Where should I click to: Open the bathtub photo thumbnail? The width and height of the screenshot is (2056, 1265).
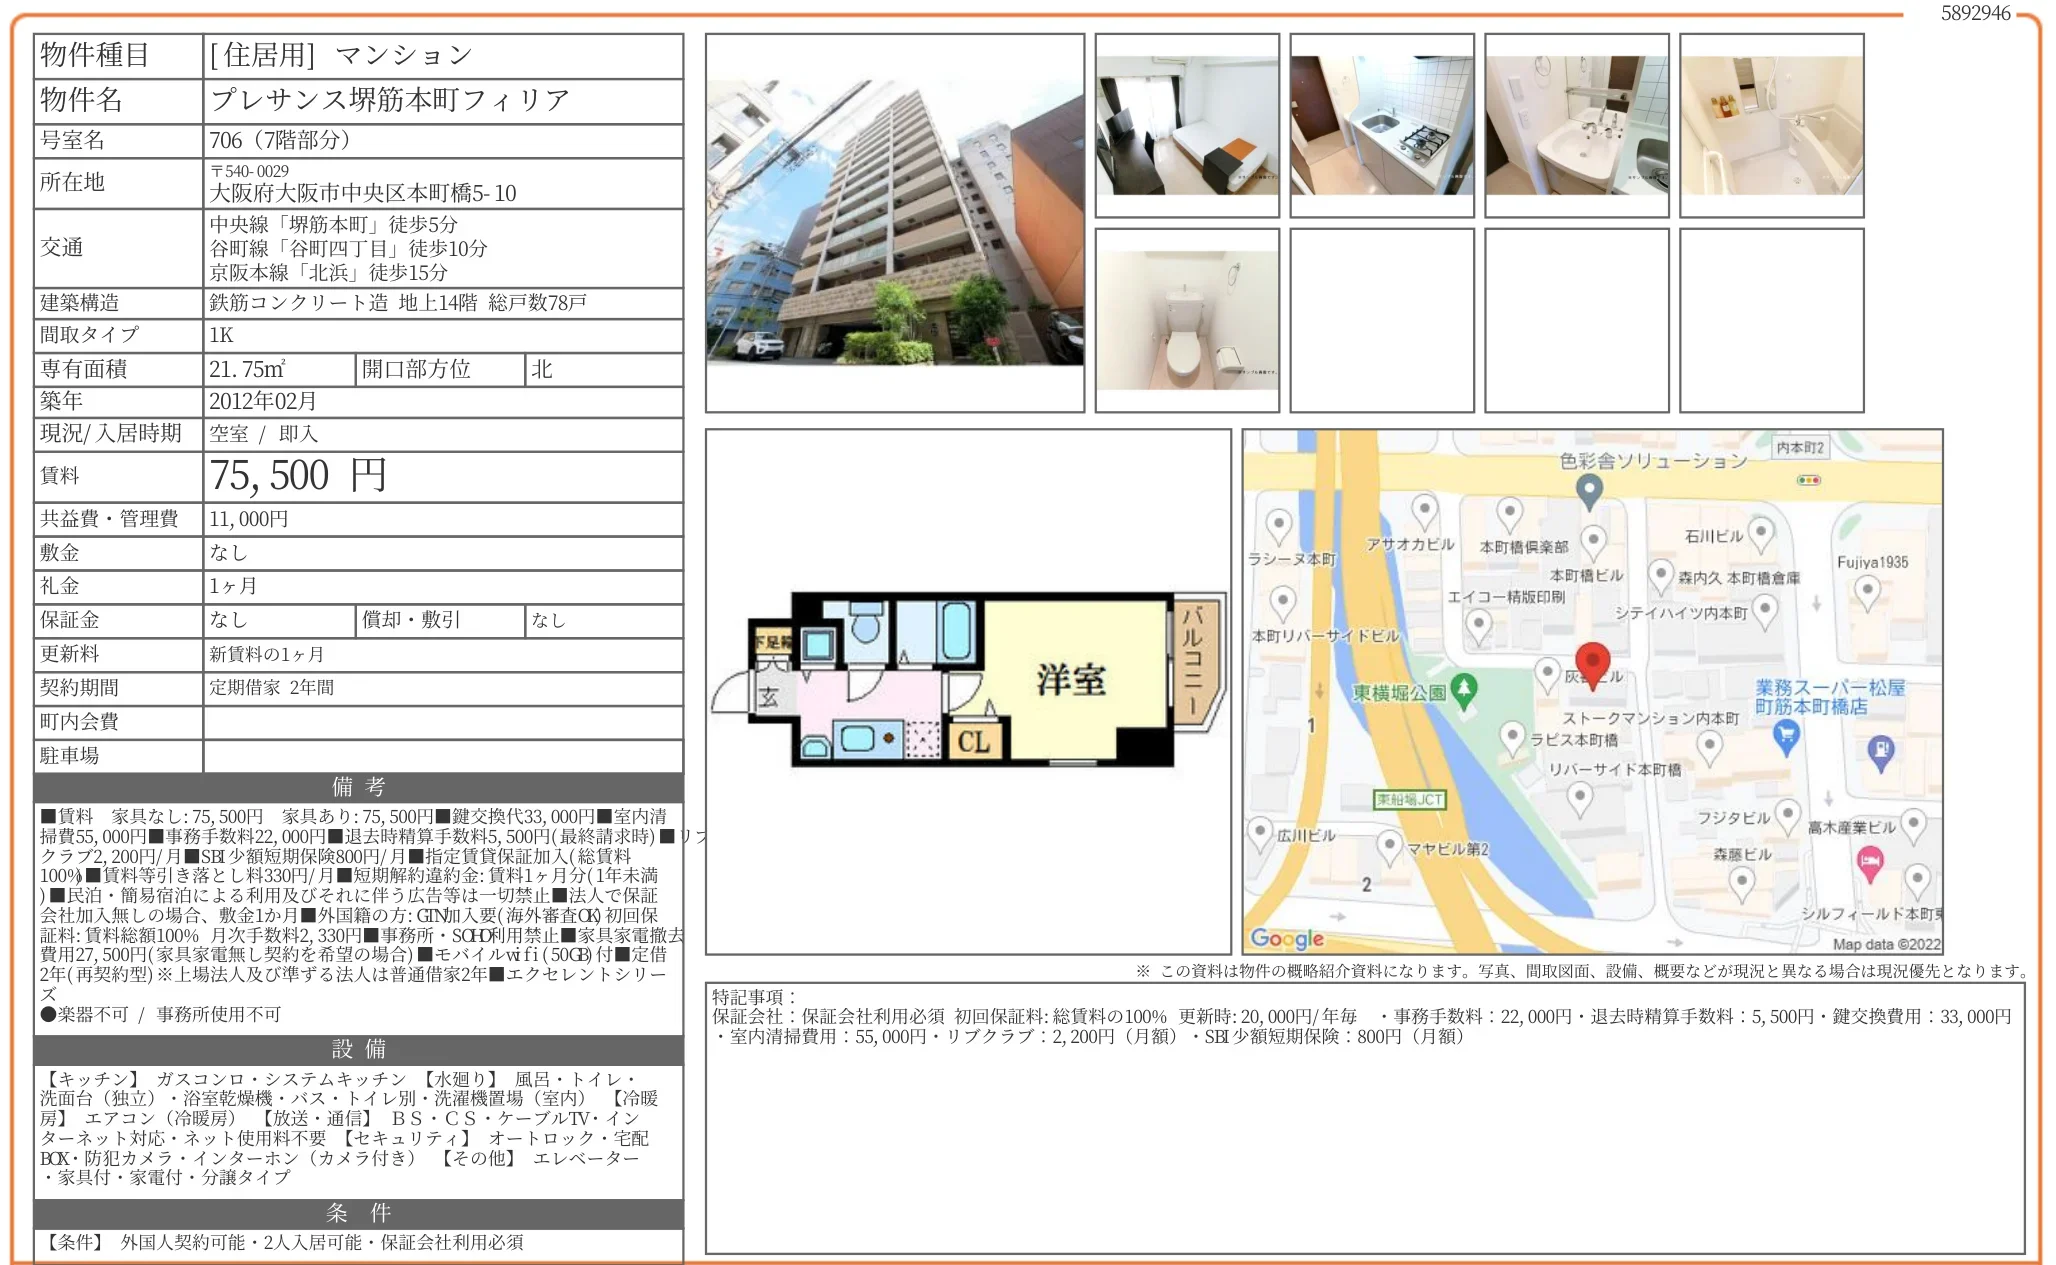(x=1770, y=125)
